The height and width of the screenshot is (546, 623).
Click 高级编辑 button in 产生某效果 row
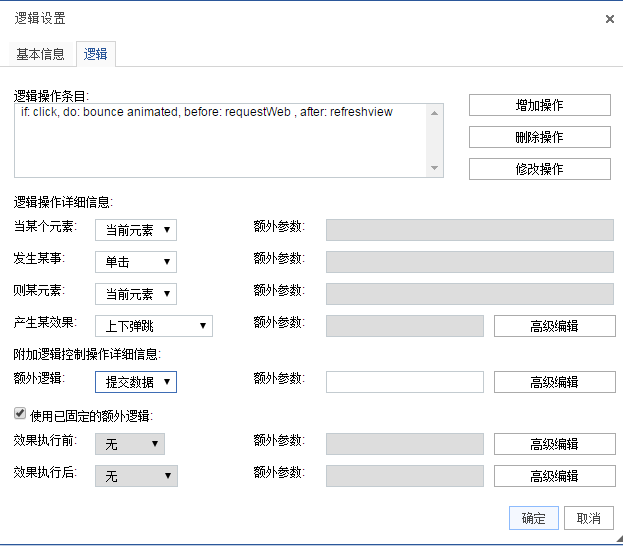555,326
